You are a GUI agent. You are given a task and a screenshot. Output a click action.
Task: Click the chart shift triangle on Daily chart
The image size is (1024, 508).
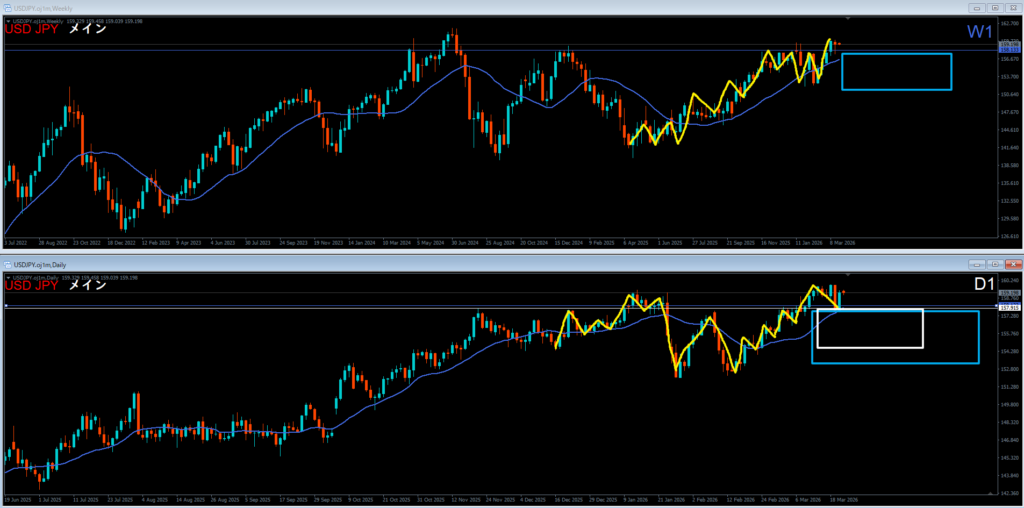[x=847, y=275]
